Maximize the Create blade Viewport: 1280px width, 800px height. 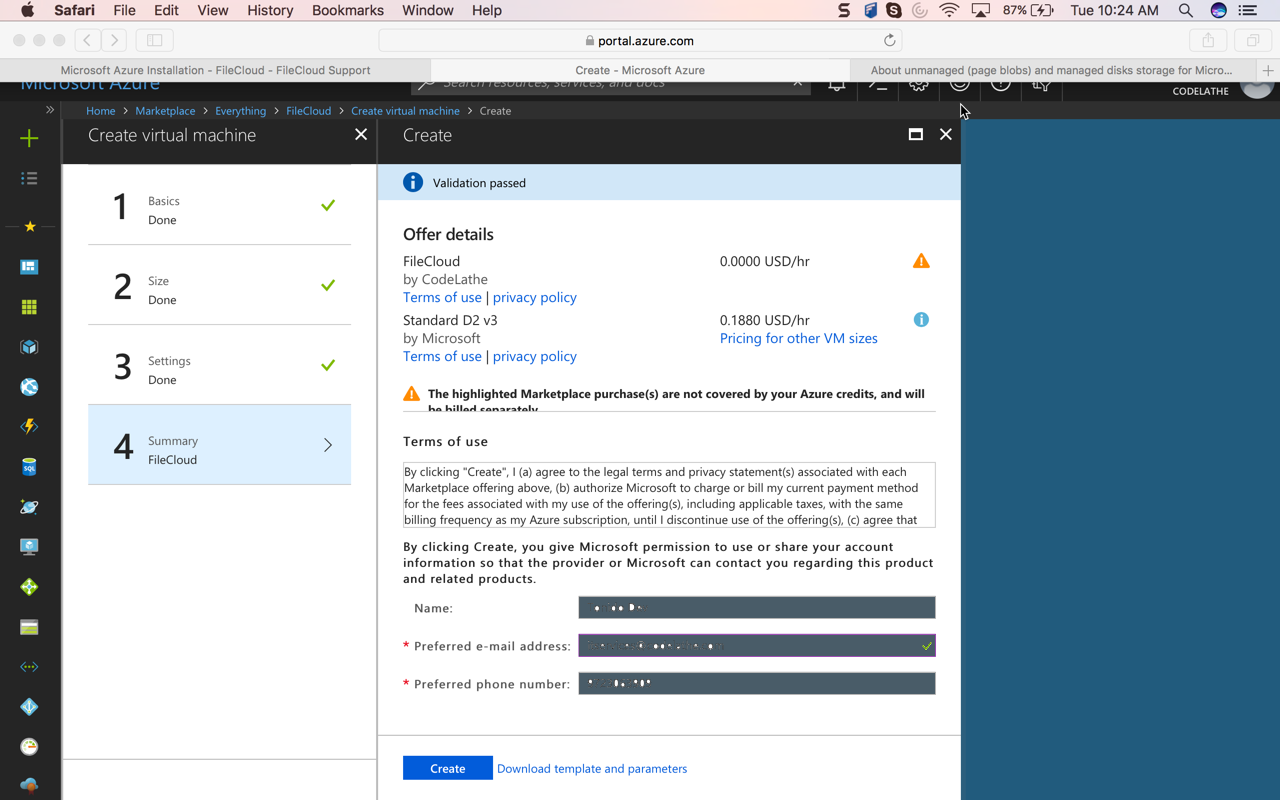[x=915, y=134]
